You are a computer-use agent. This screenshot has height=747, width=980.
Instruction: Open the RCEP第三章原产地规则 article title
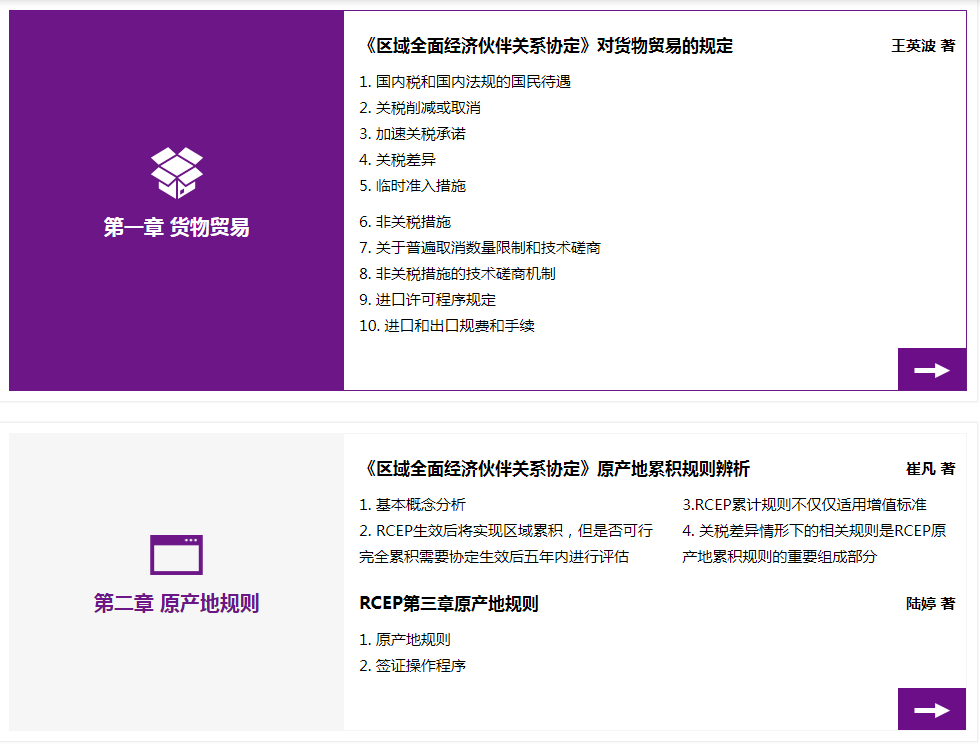tap(449, 604)
